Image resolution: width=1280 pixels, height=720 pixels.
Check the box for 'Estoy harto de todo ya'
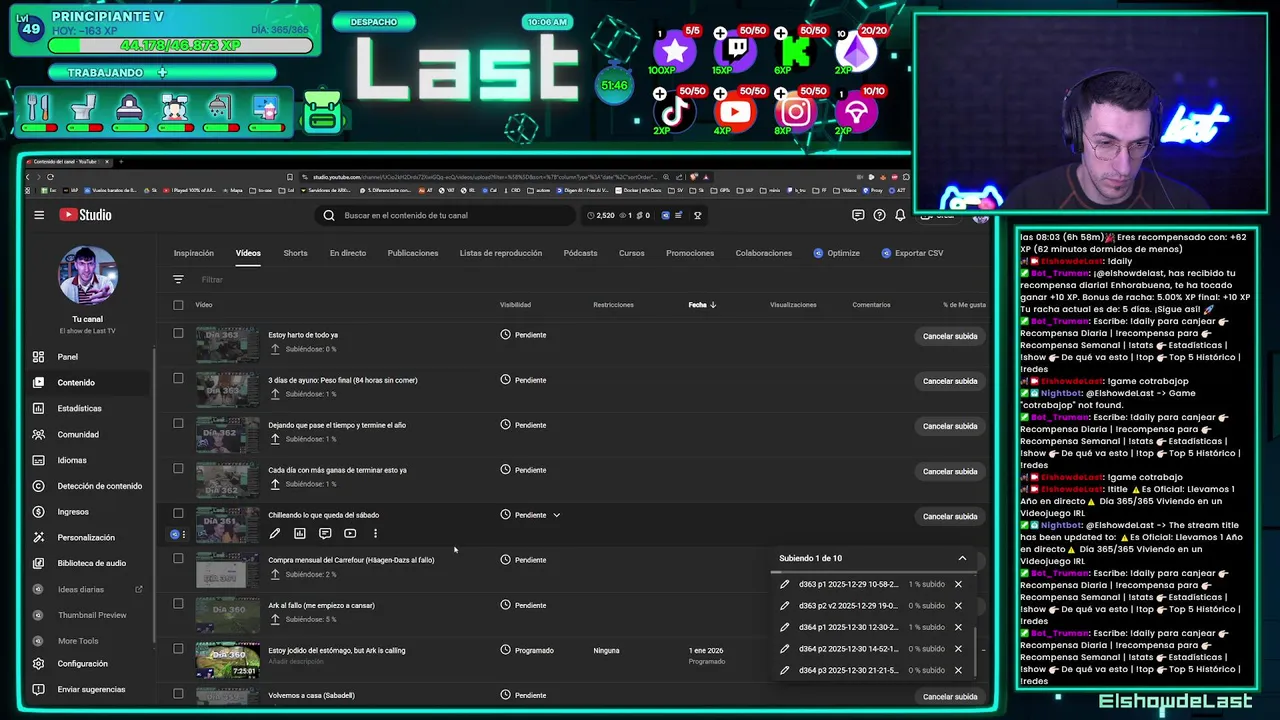[178, 333]
